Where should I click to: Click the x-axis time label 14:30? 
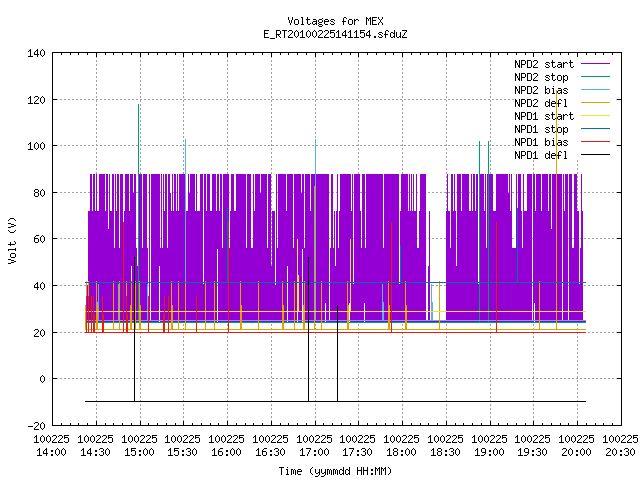pyautogui.click(x=95, y=453)
